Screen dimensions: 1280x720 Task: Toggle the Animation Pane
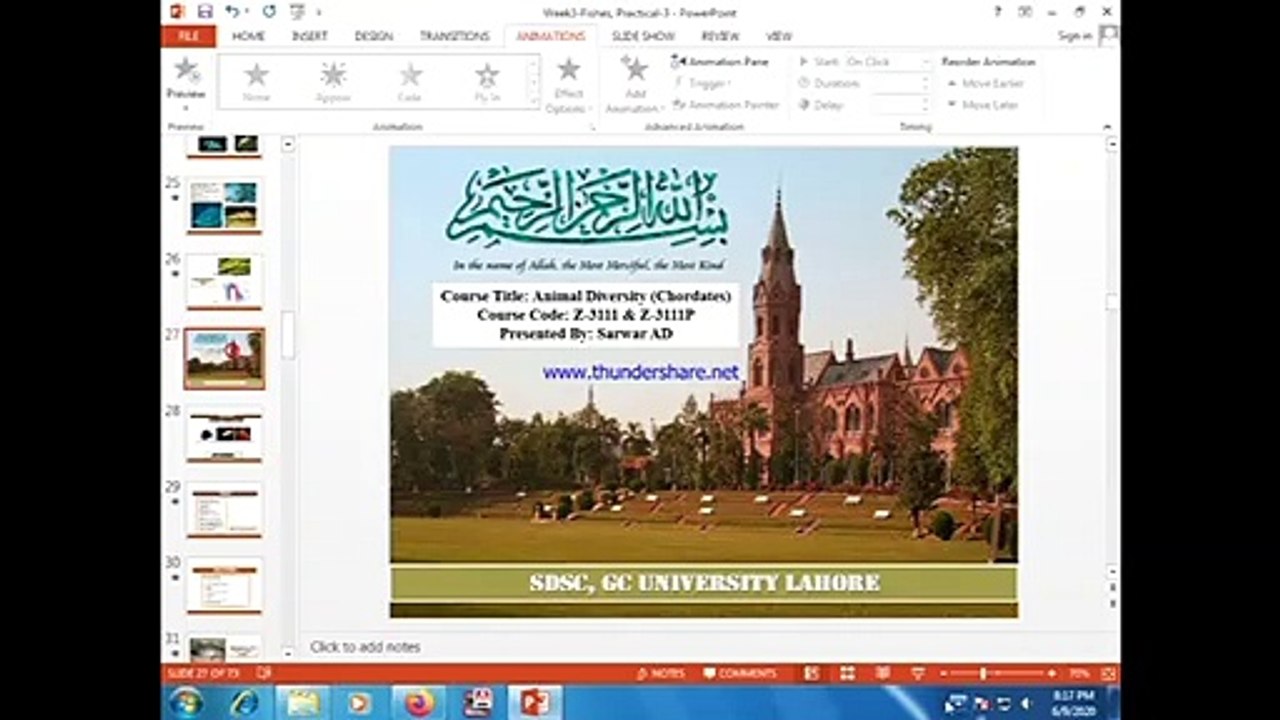(x=720, y=61)
